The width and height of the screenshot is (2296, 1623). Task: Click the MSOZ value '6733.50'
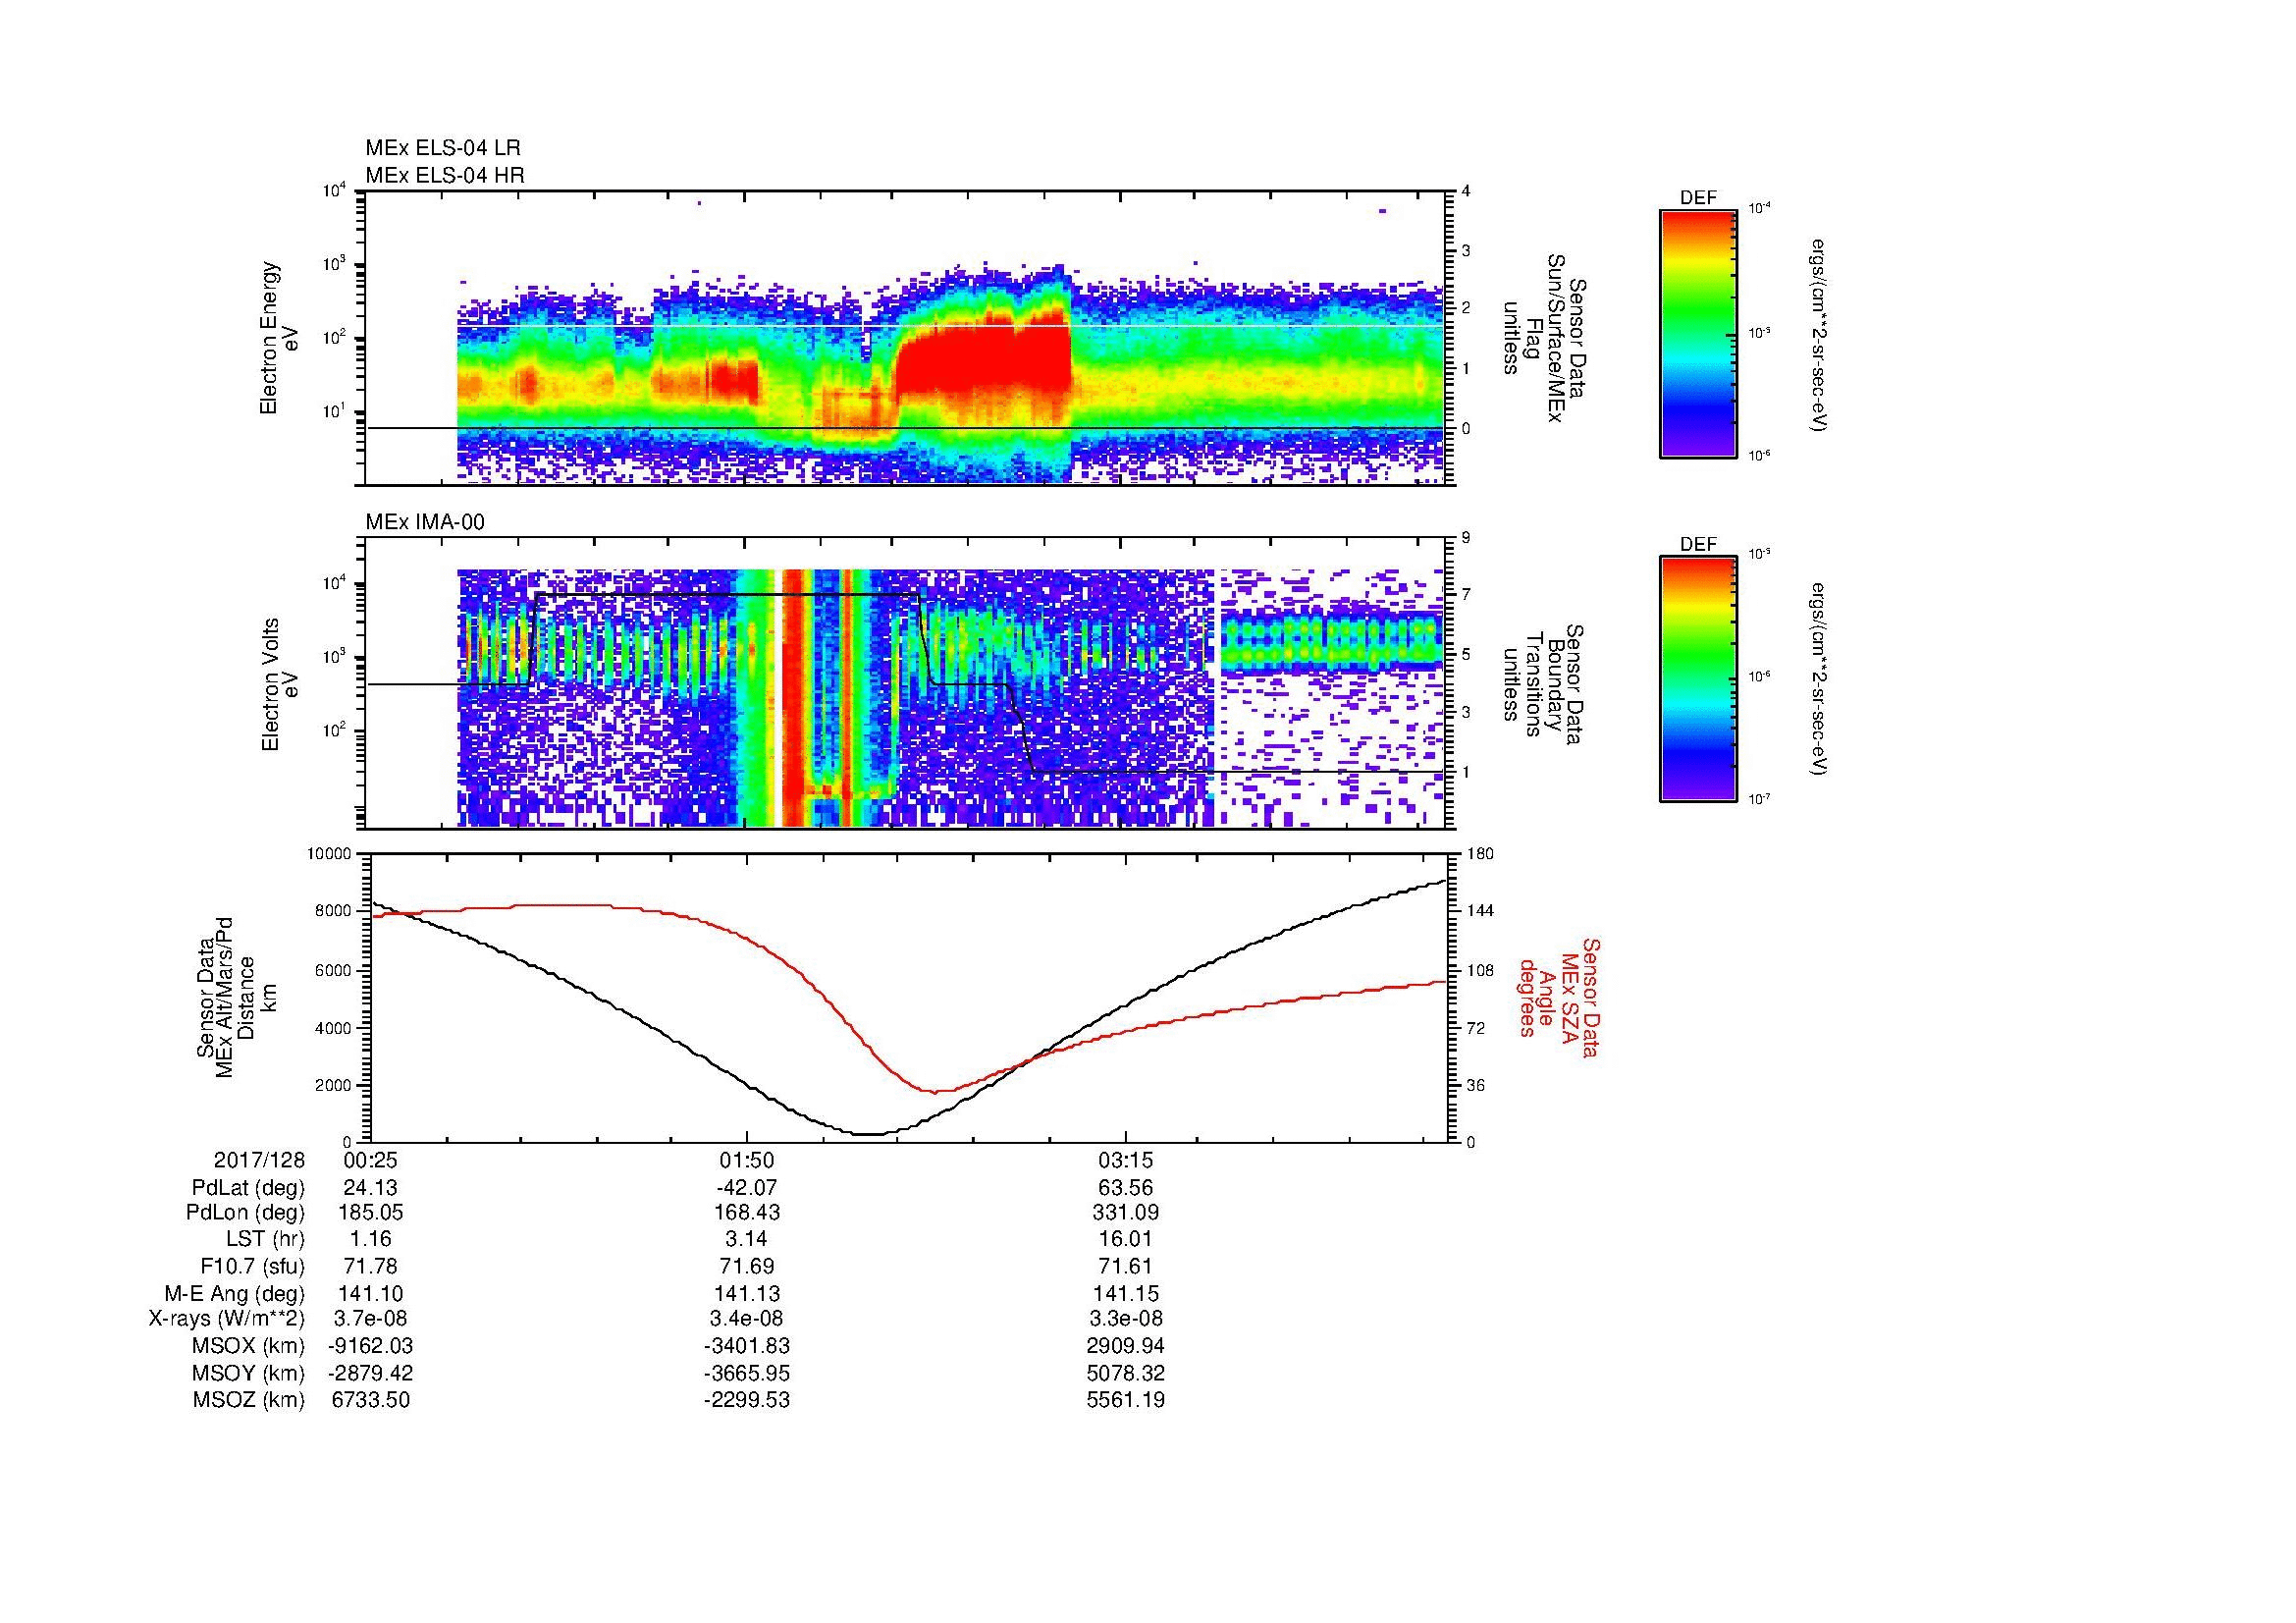click(x=370, y=1400)
